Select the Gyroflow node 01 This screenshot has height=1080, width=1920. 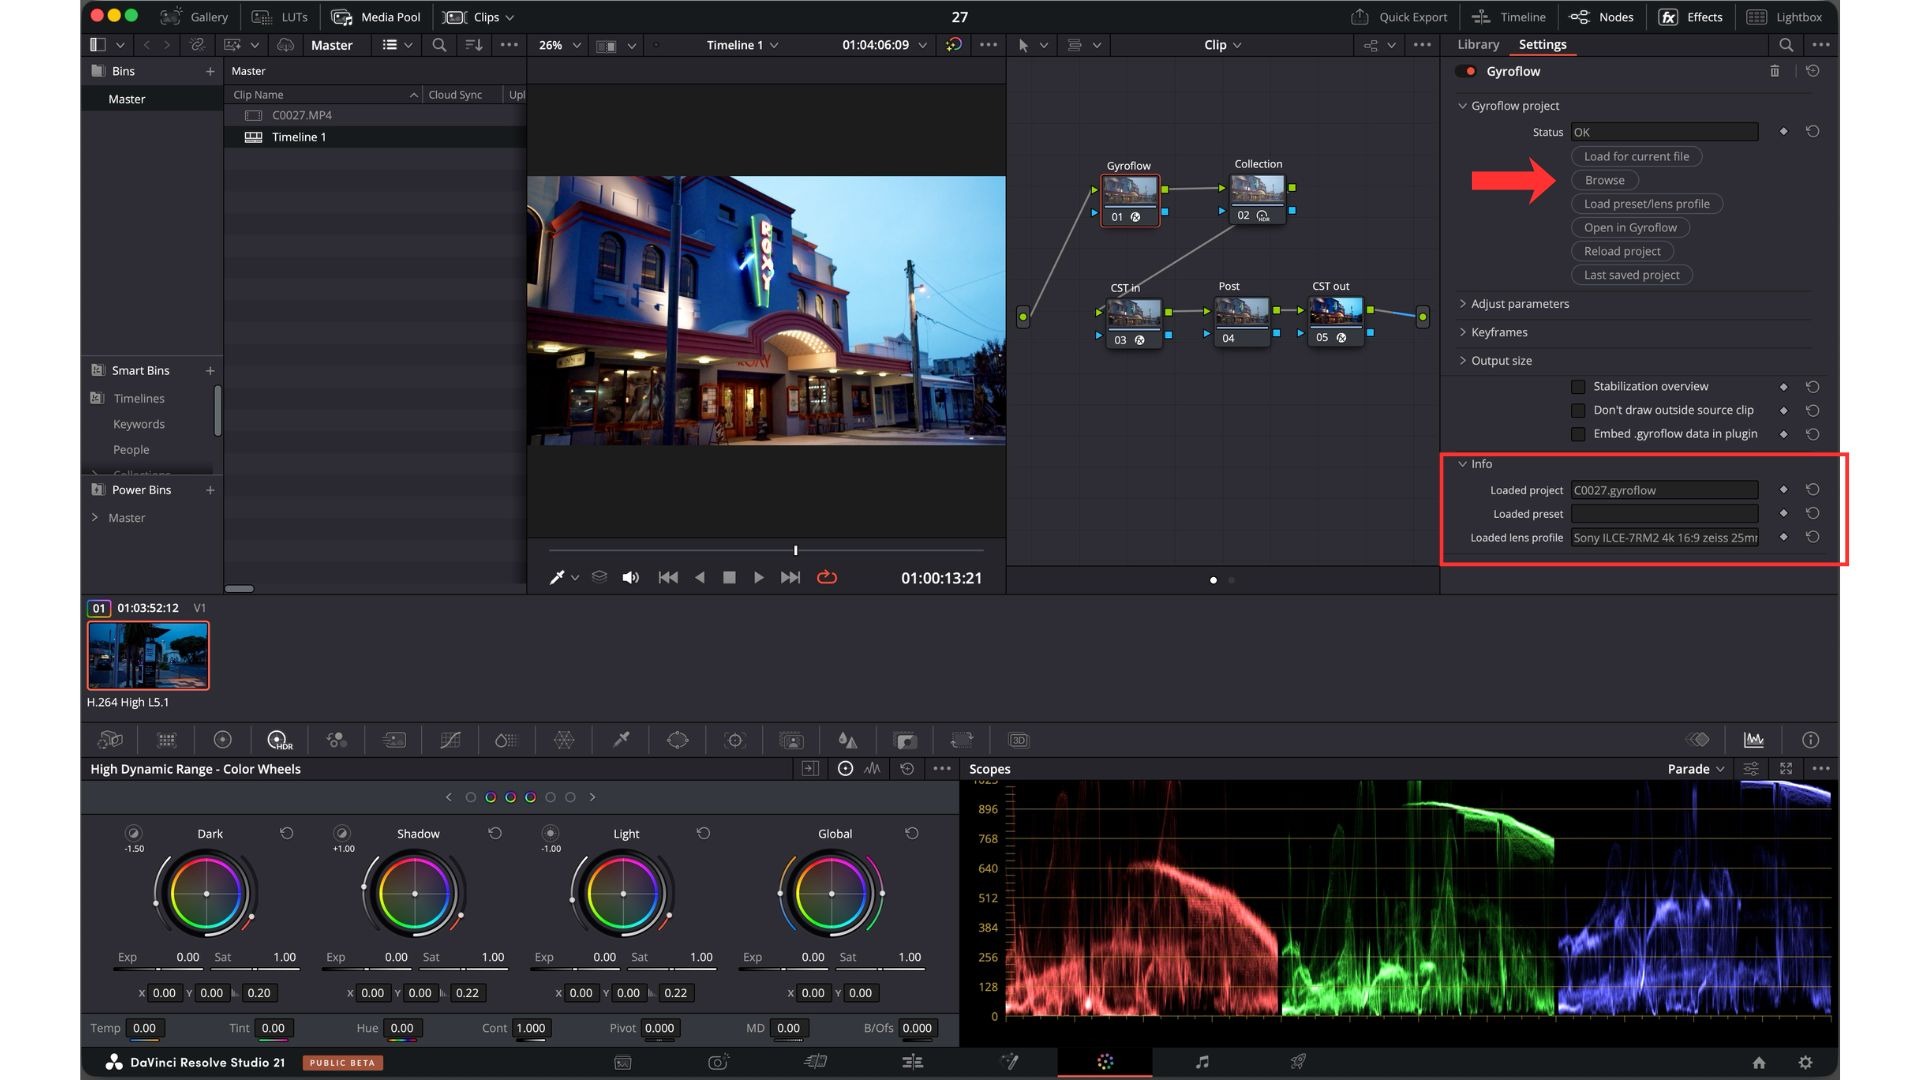click(1130, 201)
